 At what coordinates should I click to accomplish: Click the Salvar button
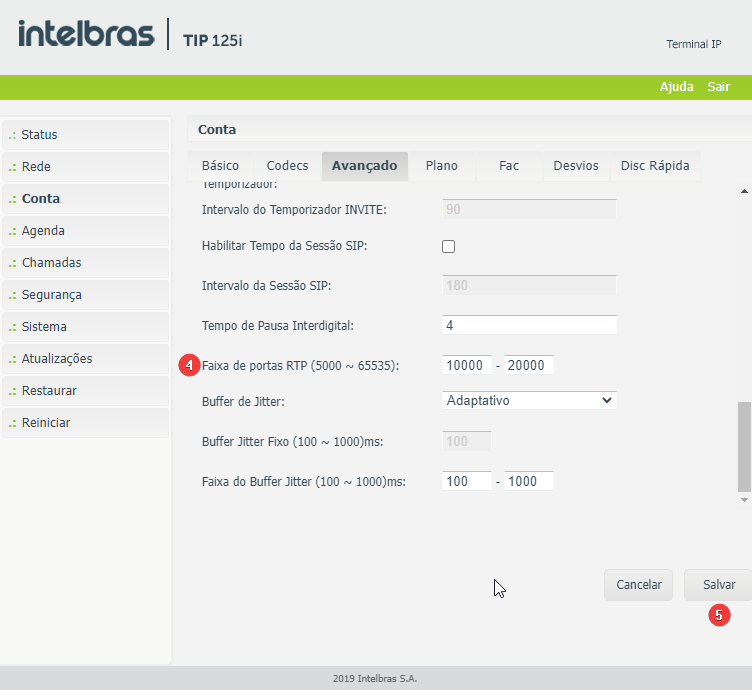(718, 585)
